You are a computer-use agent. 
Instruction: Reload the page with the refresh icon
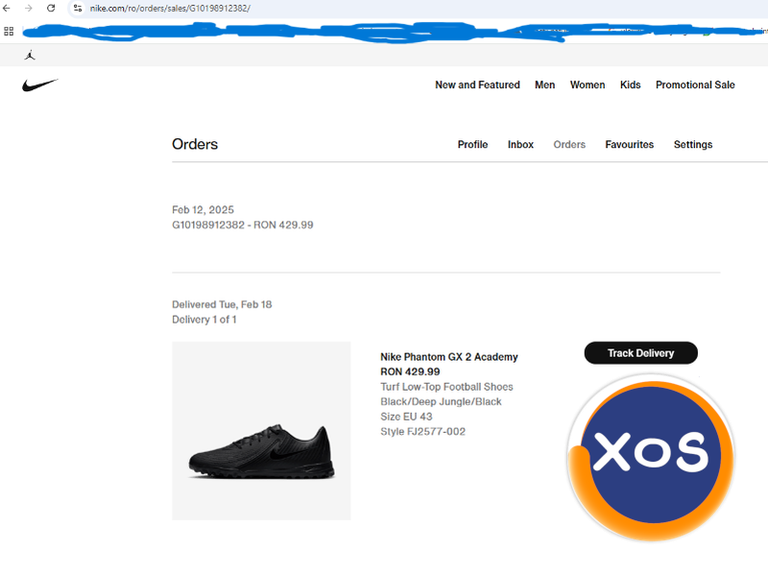[x=51, y=8]
